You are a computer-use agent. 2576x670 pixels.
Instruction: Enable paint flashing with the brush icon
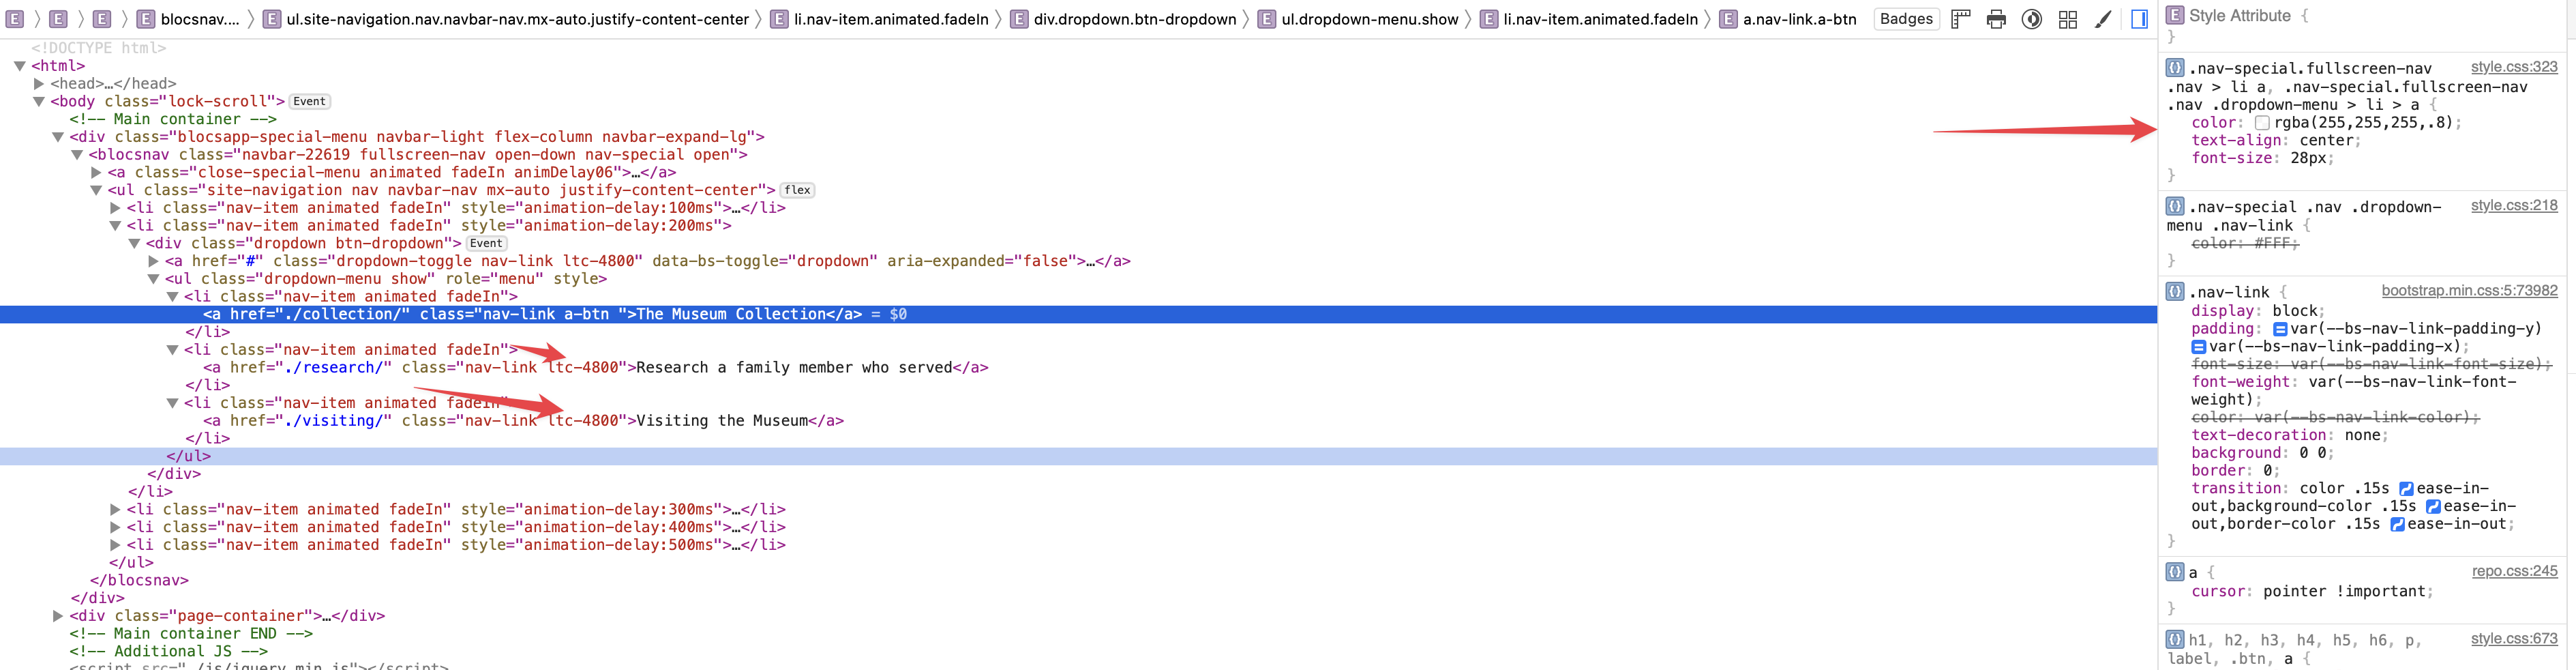click(x=2103, y=19)
